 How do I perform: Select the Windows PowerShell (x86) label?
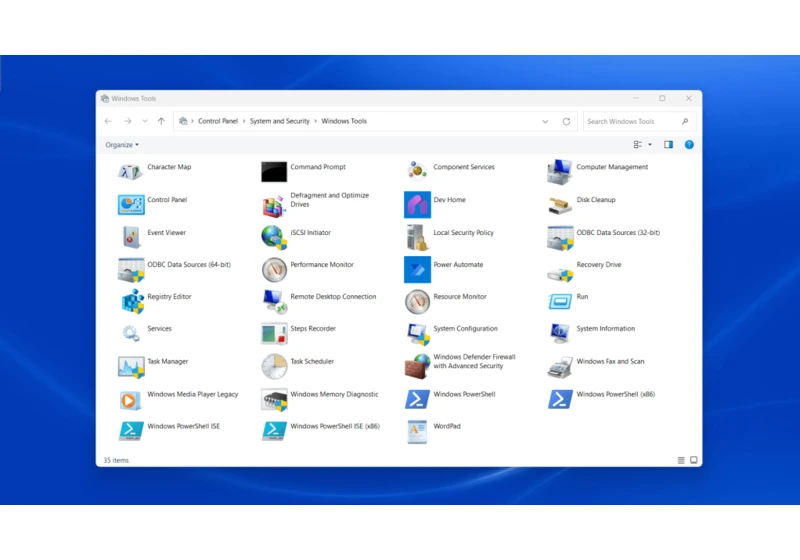[616, 394]
